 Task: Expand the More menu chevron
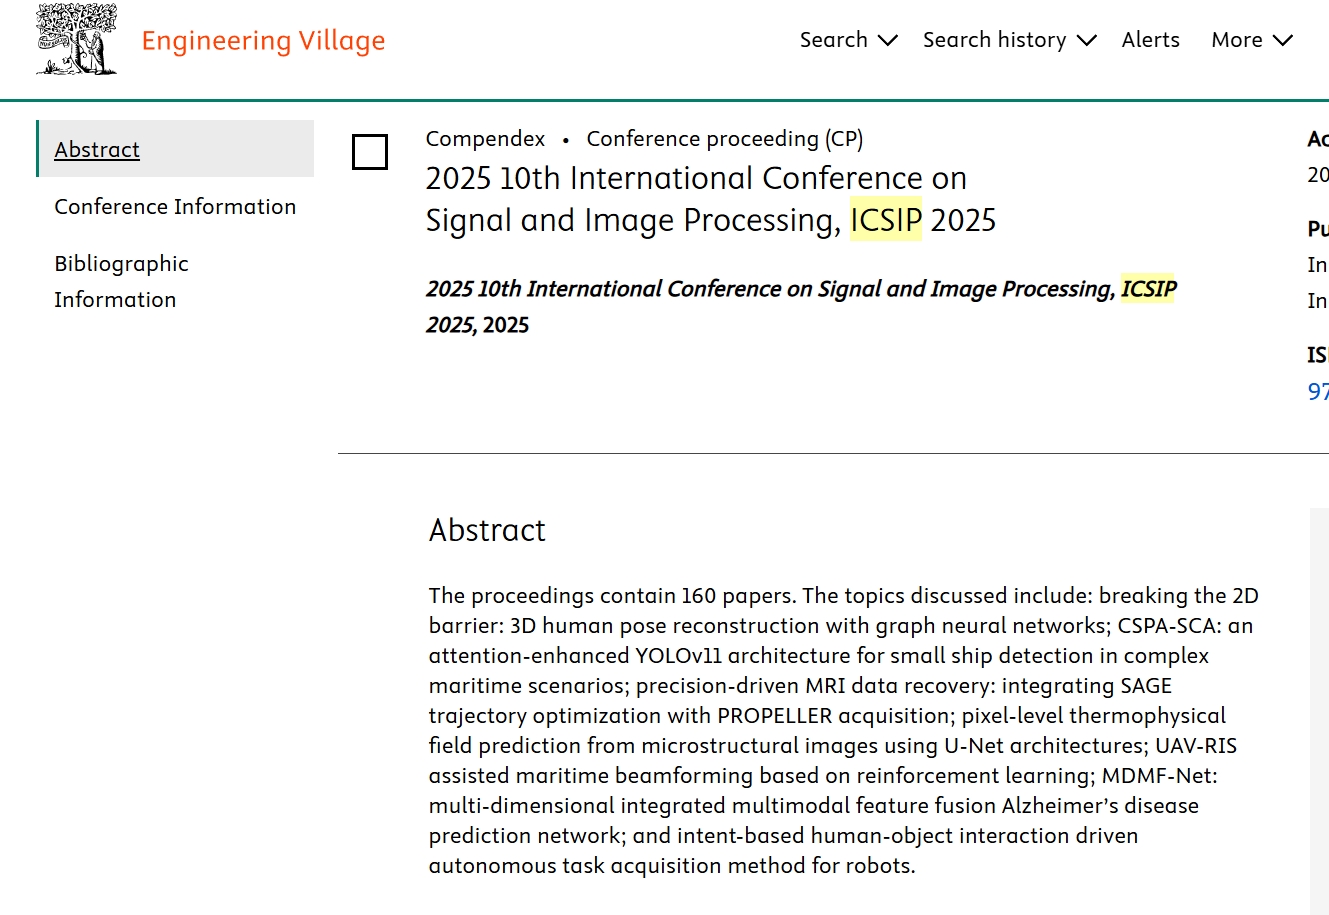pos(1283,41)
